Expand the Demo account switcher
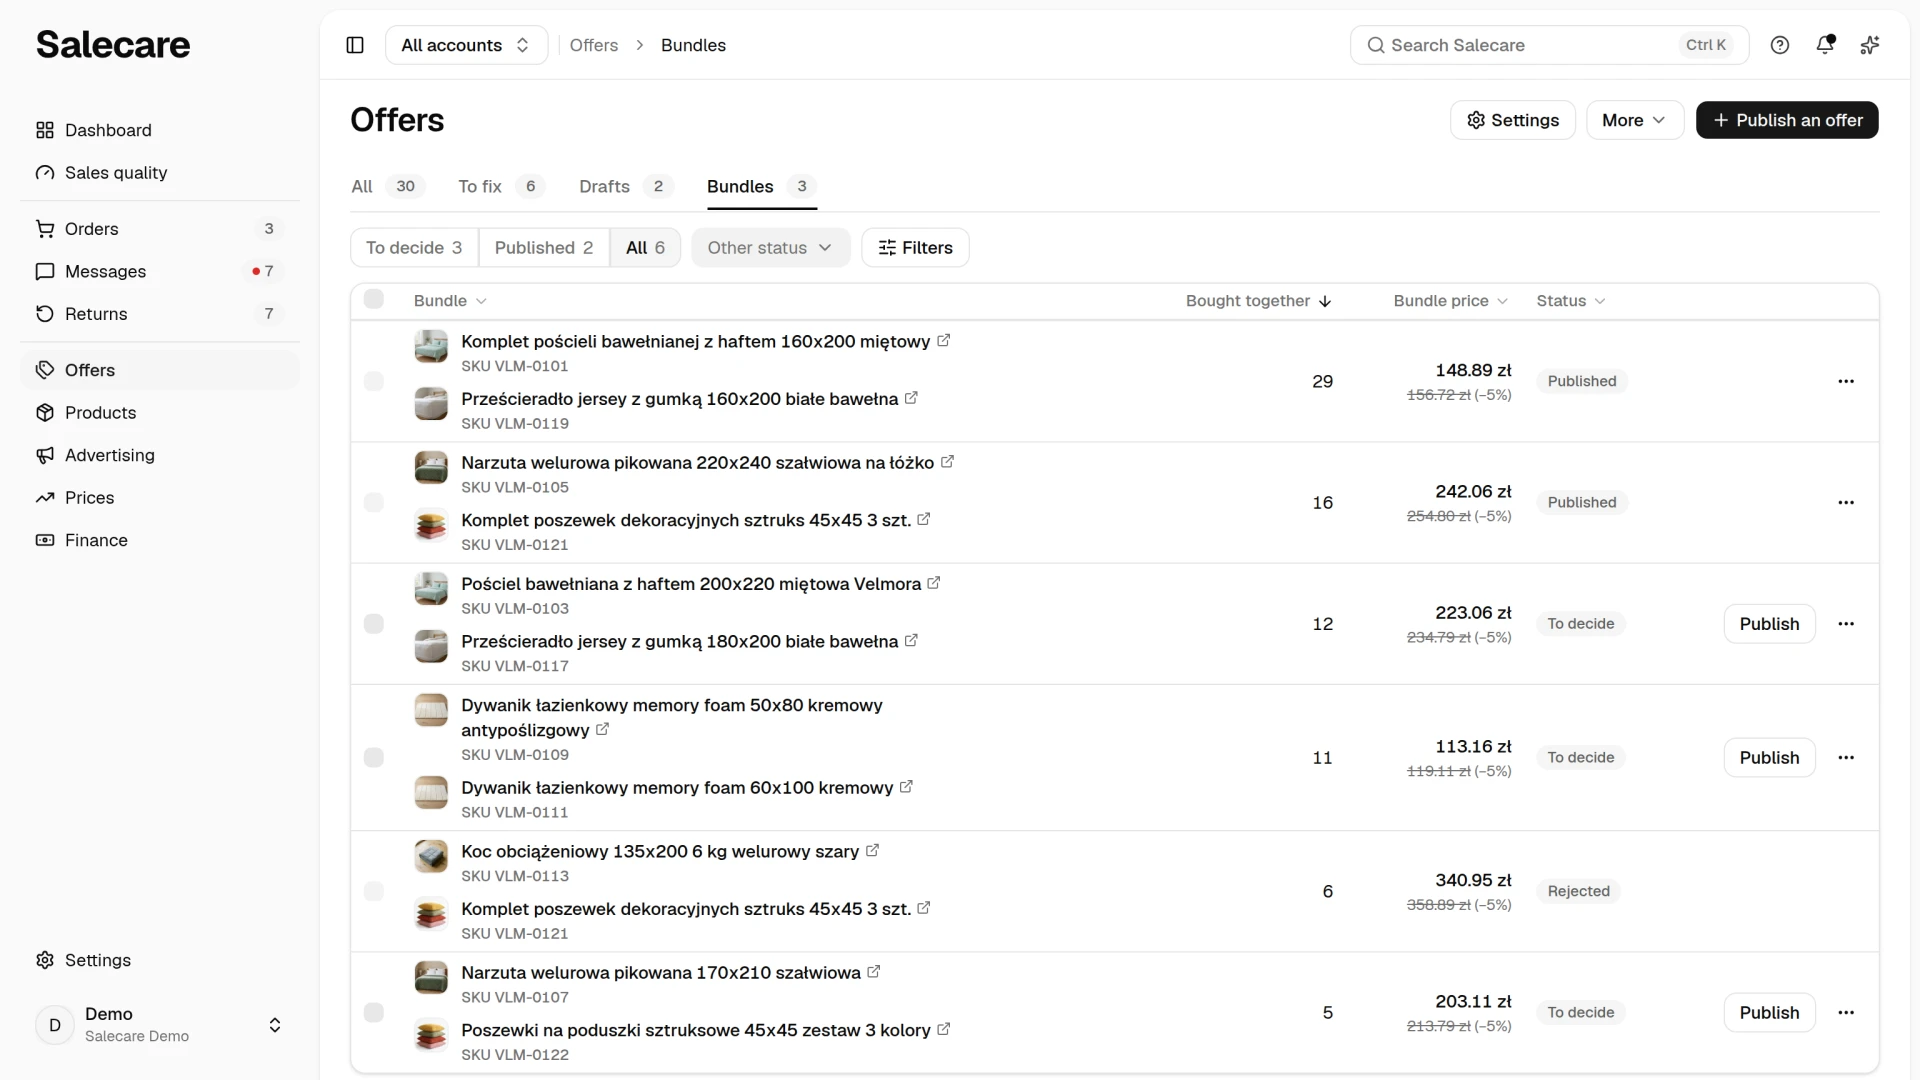The width and height of the screenshot is (1920, 1080). click(160, 1025)
